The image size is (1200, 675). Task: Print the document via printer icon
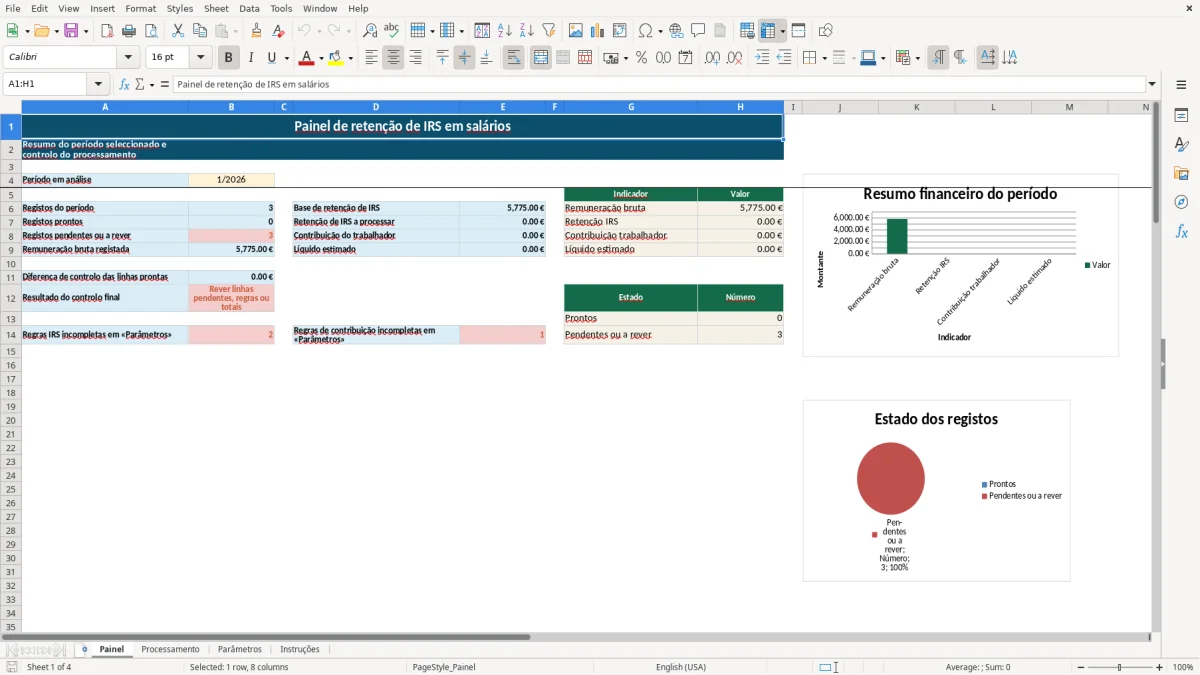pyautogui.click(x=129, y=31)
